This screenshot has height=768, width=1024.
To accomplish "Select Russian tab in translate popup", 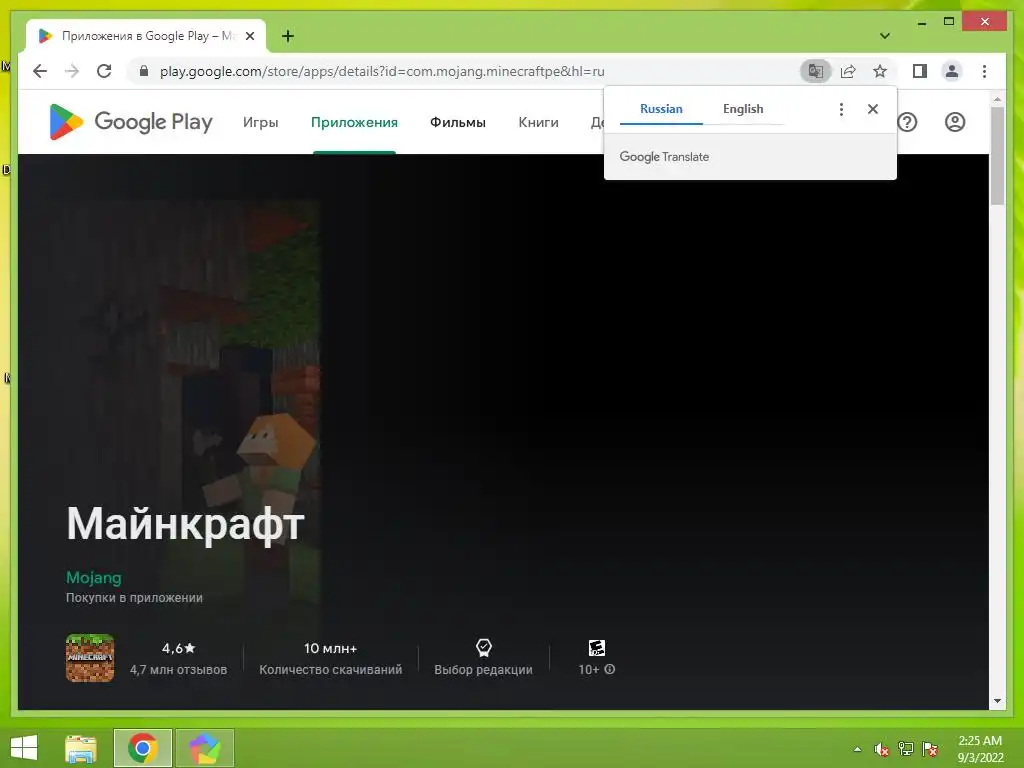I will coord(661,109).
